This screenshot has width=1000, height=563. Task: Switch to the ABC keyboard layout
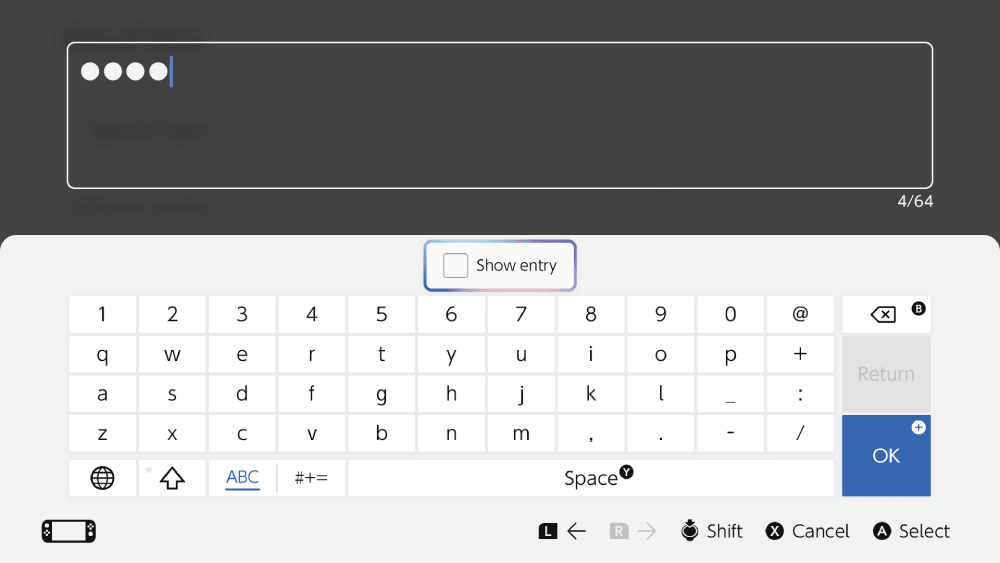tap(242, 478)
